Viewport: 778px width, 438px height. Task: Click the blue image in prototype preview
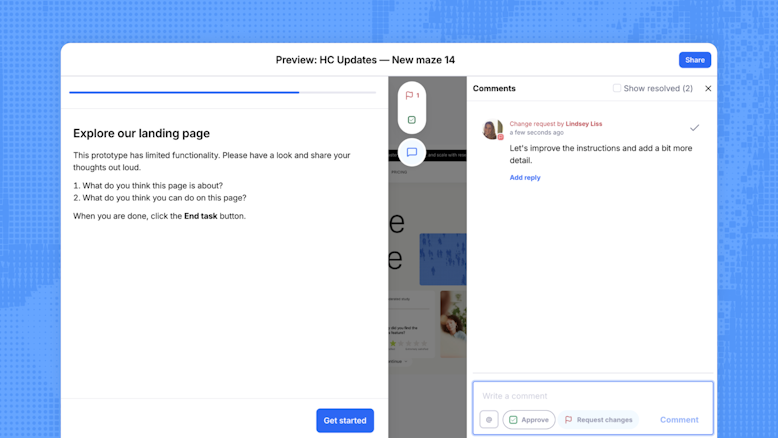pyautogui.click(x=443, y=259)
